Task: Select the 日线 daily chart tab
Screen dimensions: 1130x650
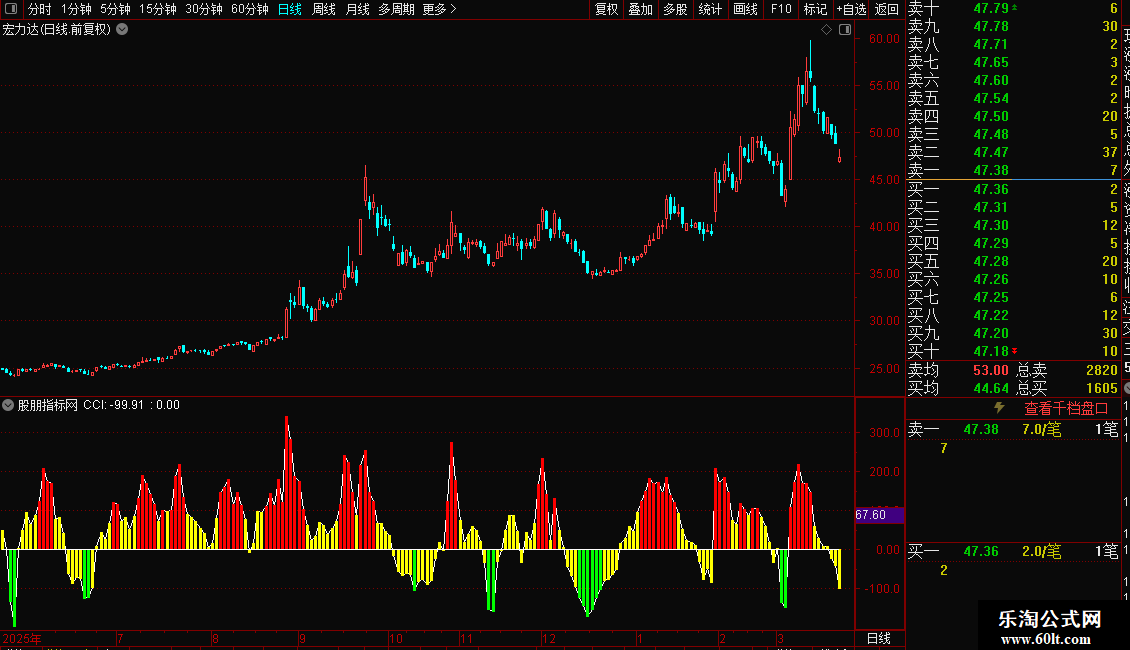Action: pos(290,9)
